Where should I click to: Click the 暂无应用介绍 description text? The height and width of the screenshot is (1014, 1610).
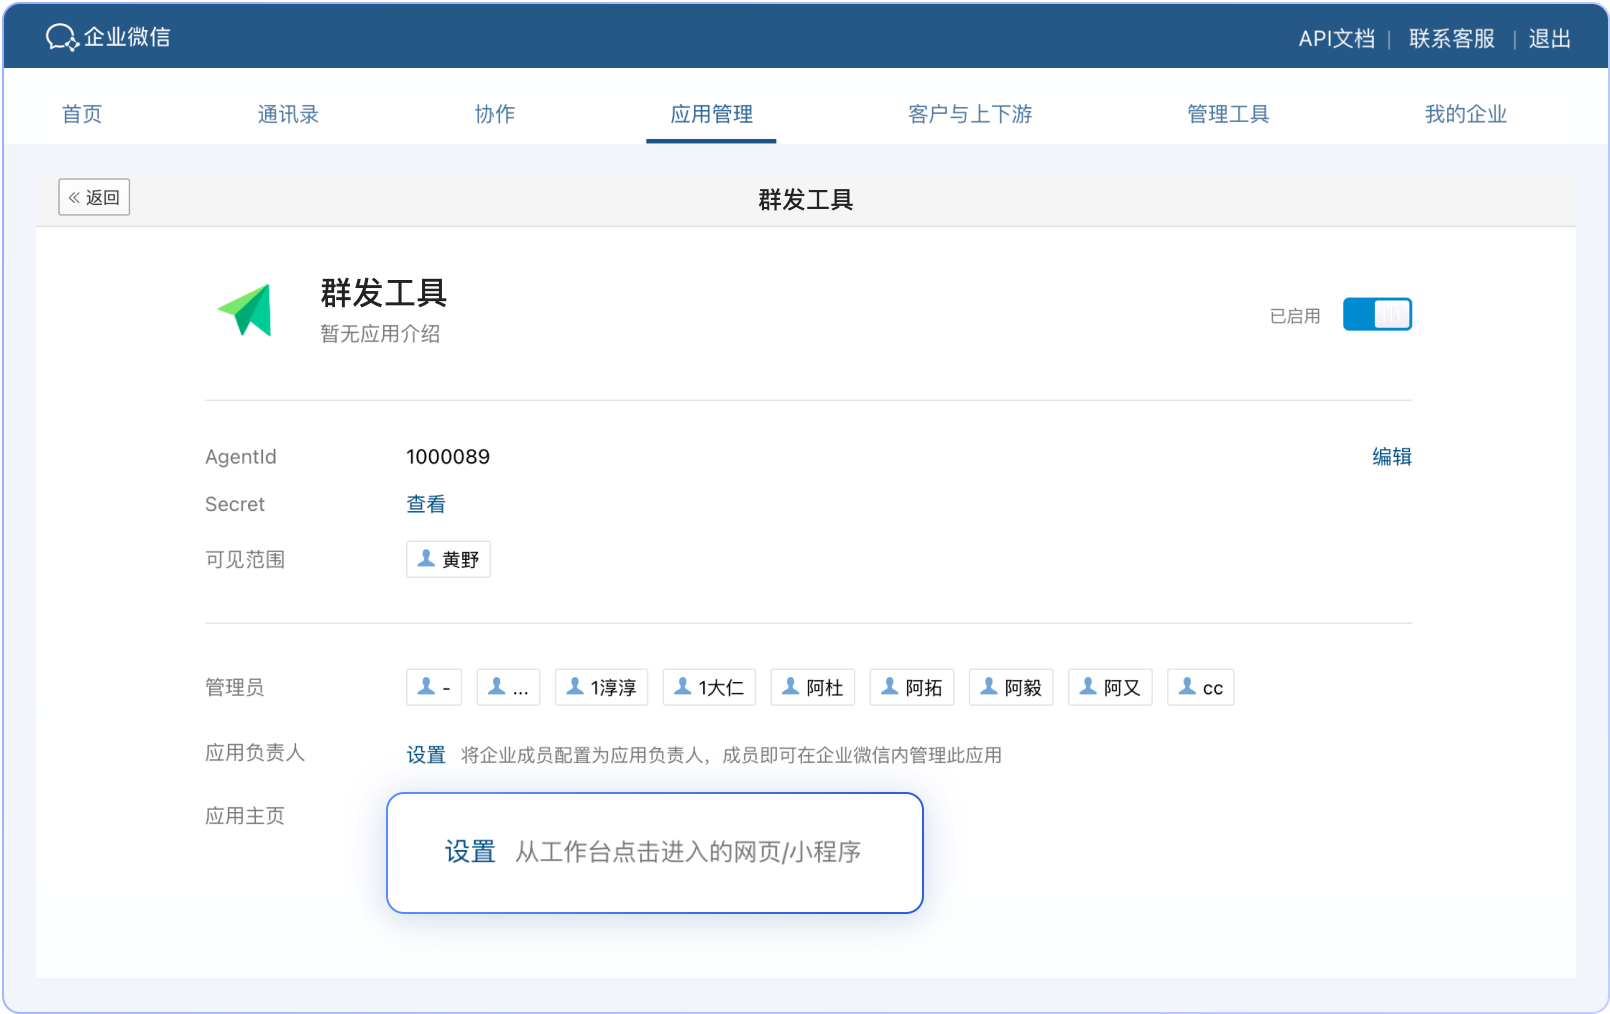pos(380,334)
